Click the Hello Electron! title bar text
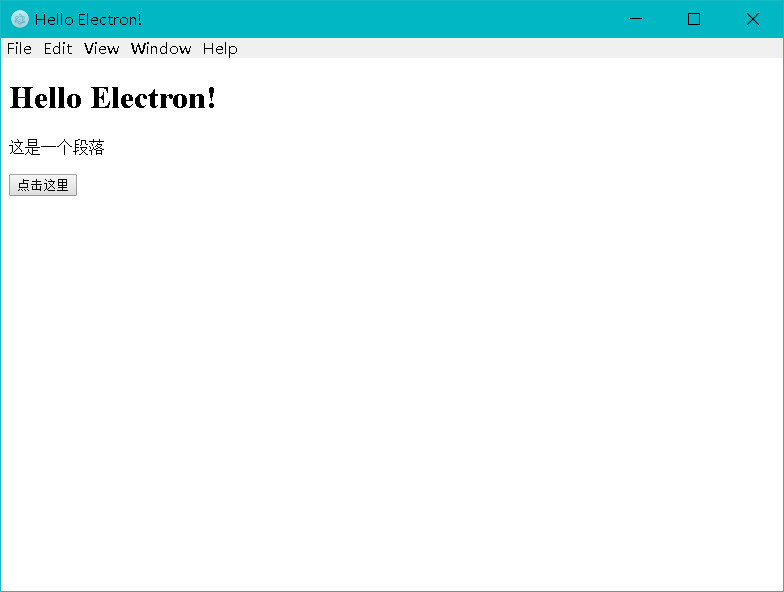 pyautogui.click(x=88, y=20)
